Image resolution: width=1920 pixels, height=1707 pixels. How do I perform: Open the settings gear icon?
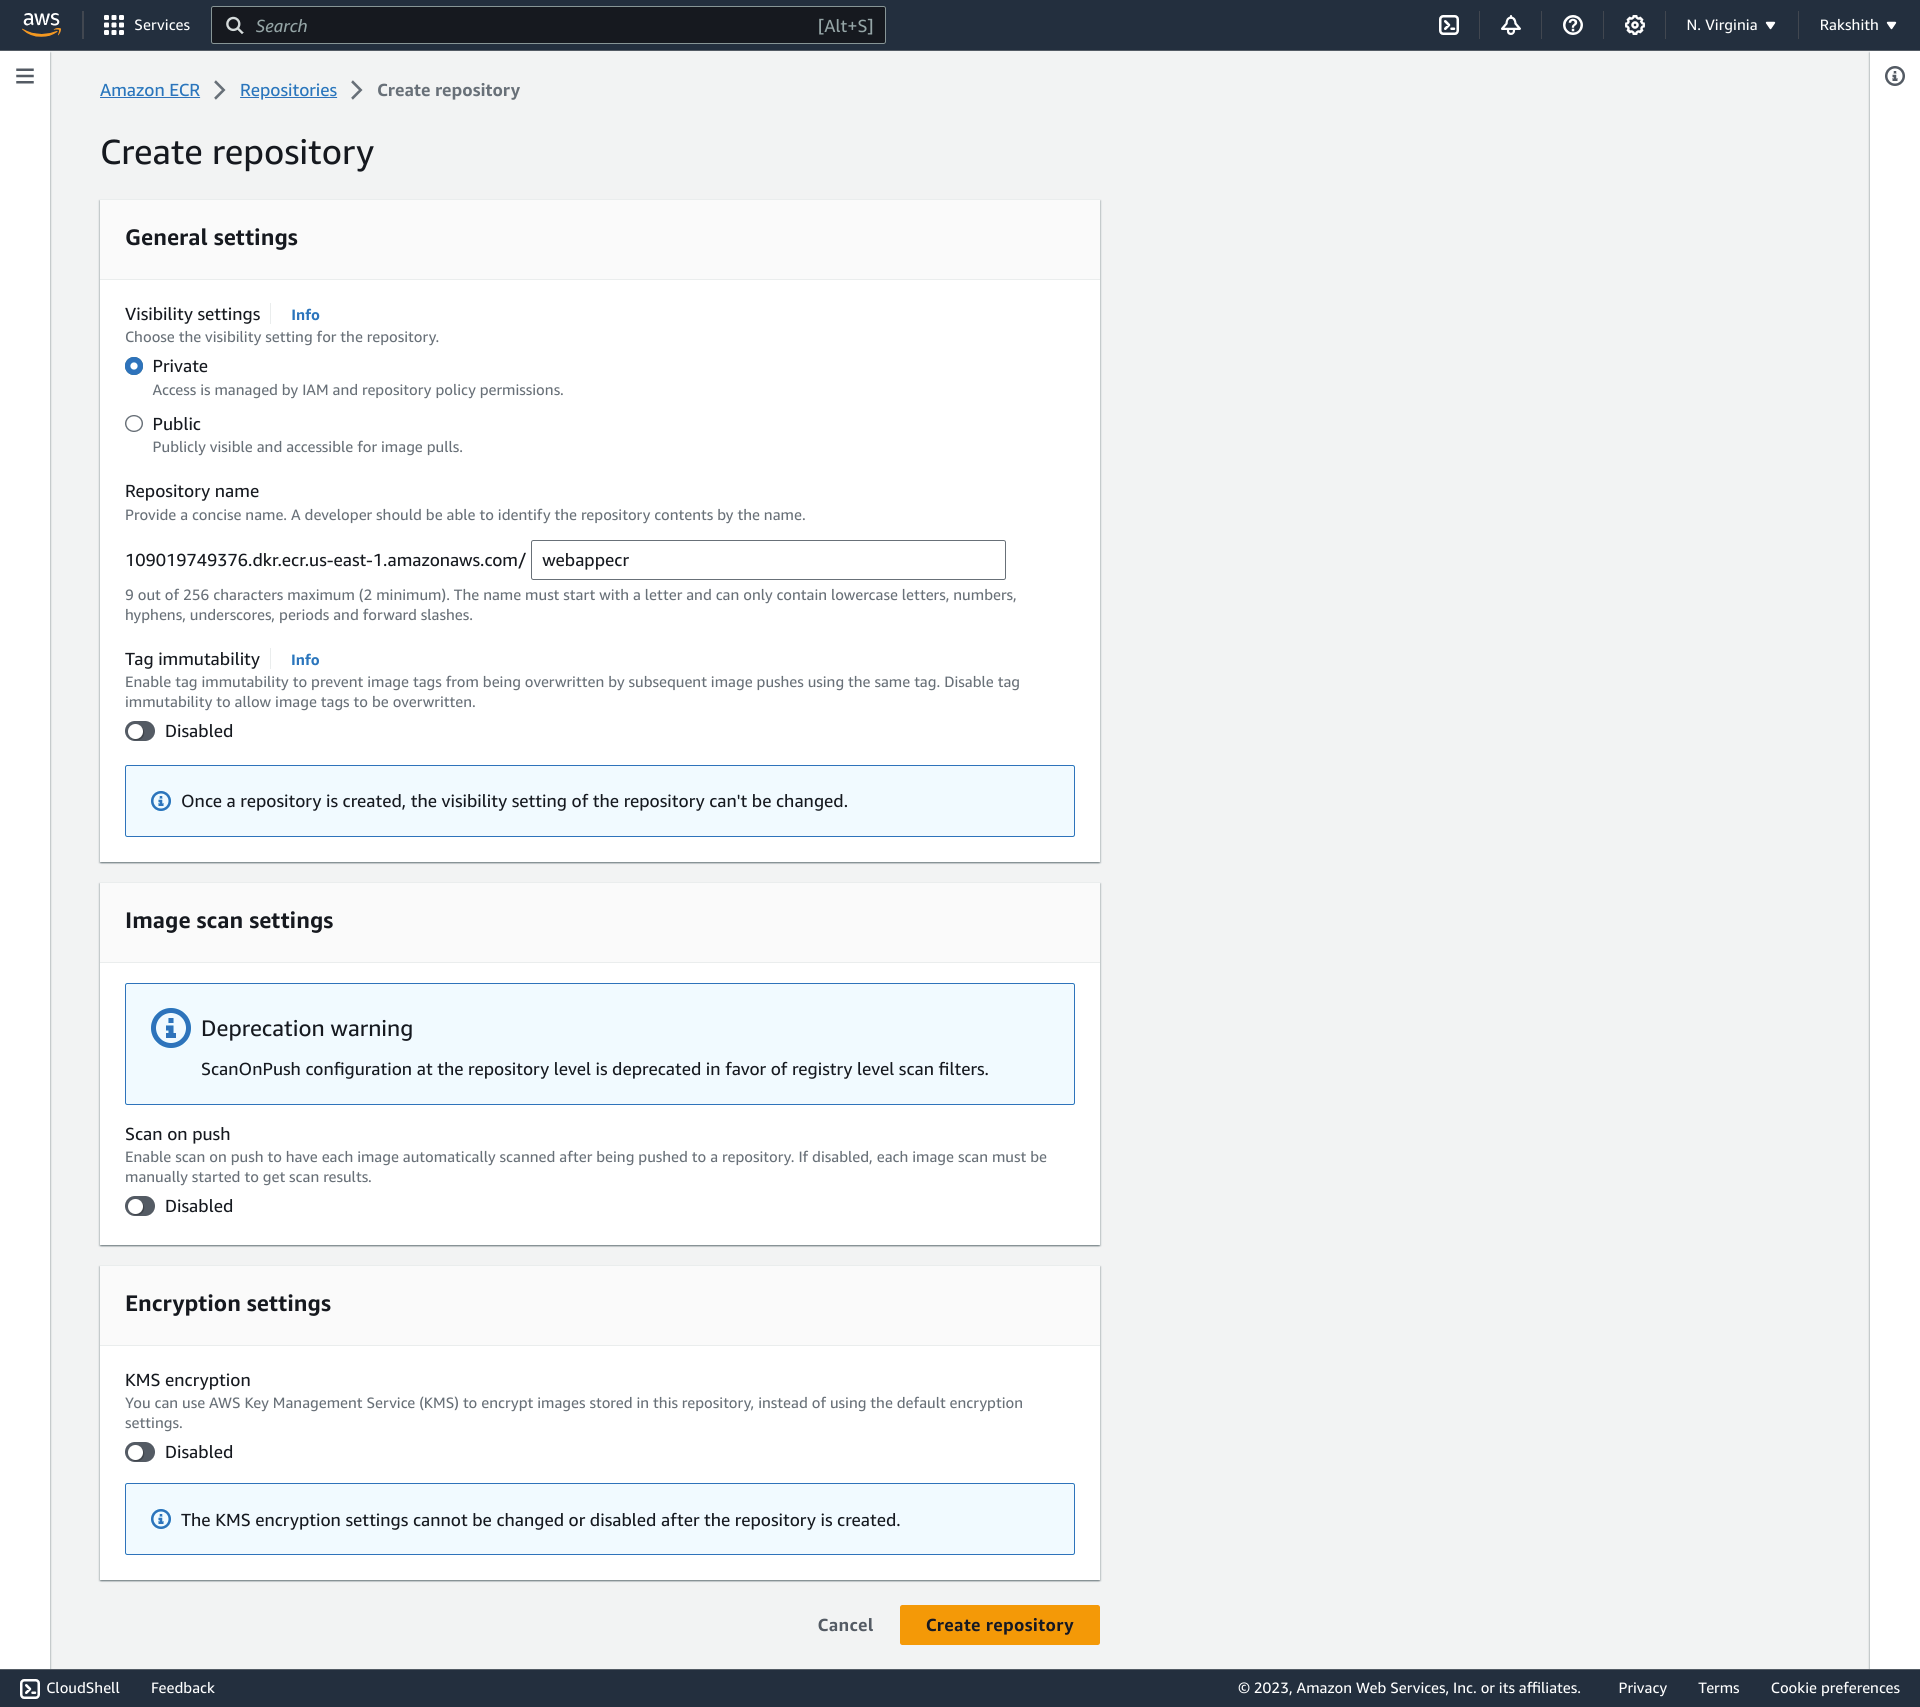pos(1635,25)
